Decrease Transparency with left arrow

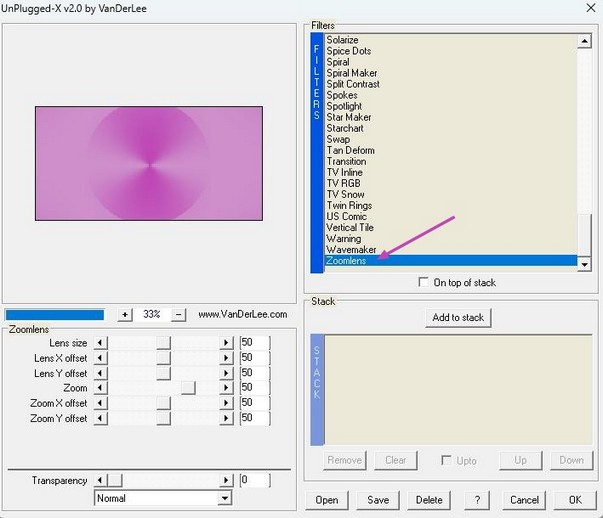(x=100, y=480)
